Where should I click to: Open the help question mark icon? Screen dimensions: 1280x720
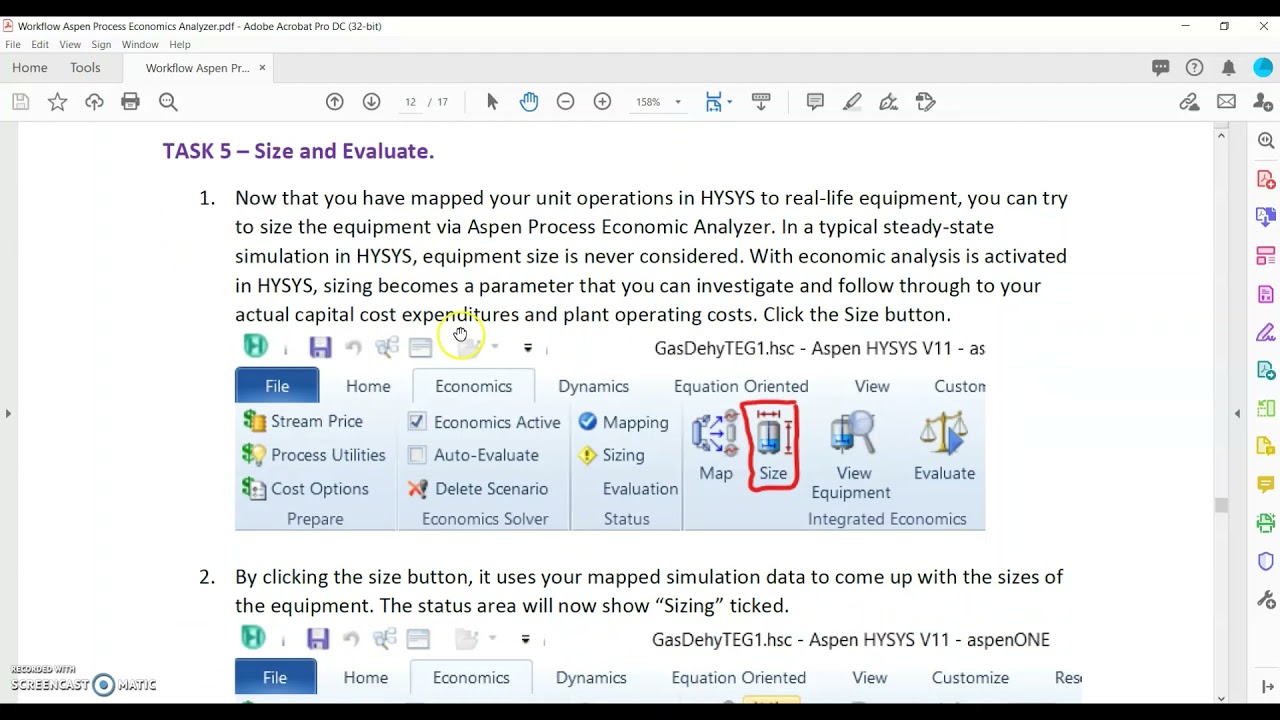1194,68
